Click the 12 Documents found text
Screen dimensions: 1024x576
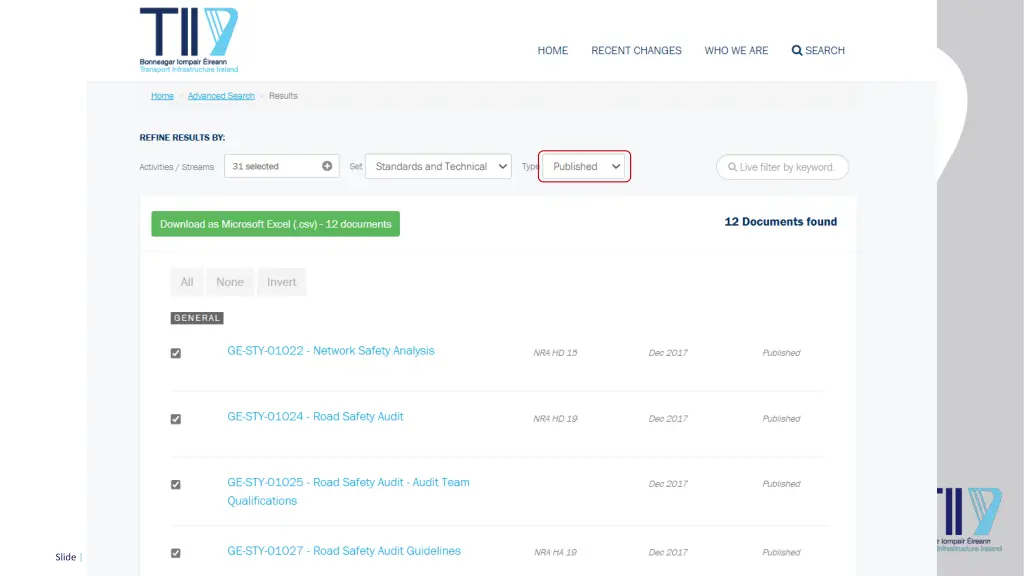pos(780,222)
